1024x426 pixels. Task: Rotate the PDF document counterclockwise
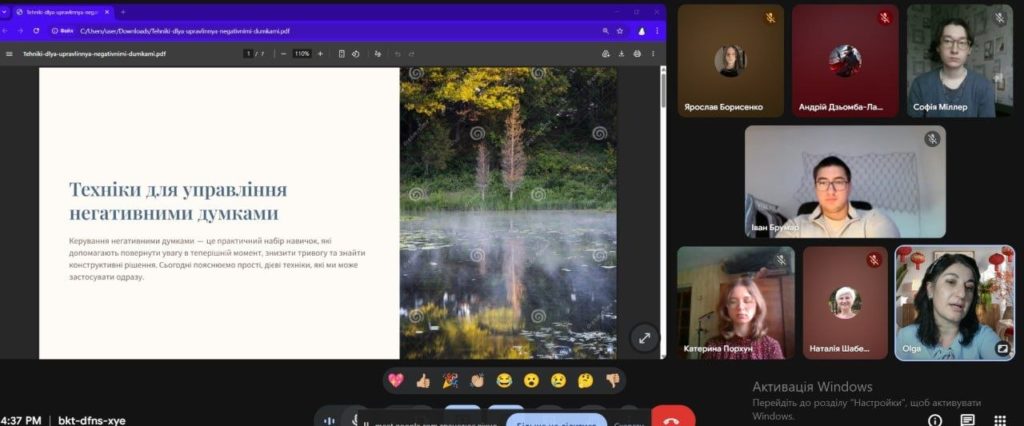[x=358, y=53]
